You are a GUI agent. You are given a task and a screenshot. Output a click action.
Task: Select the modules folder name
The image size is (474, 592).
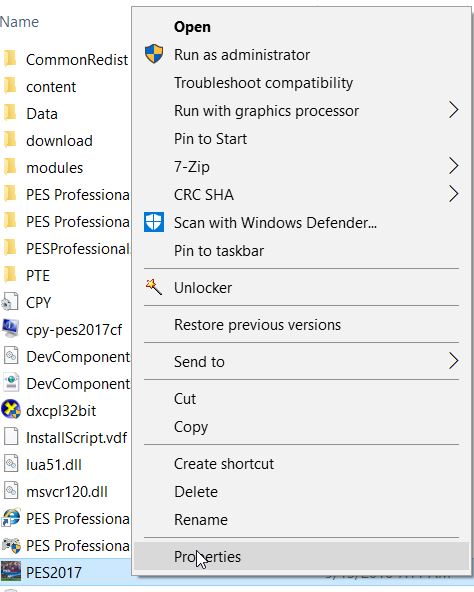[54, 168]
